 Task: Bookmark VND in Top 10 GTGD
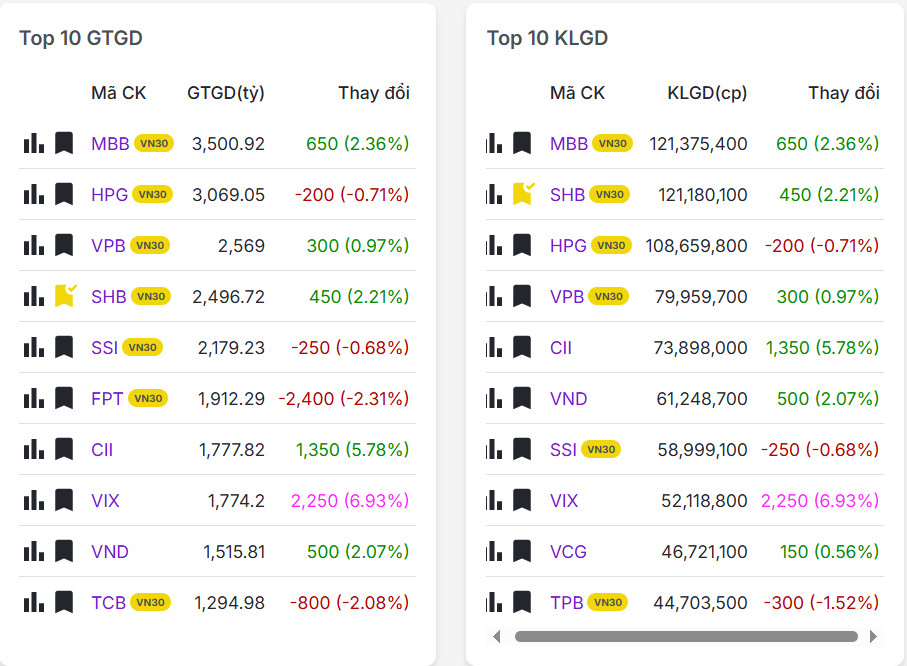tap(64, 551)
